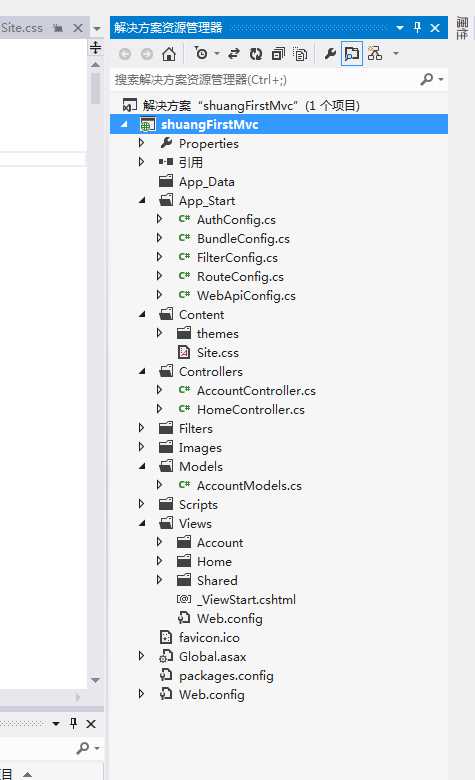Viewport: 475px width, 780px height.
Task: Expand the 引用 references node
Action: [x=141, y=162]
